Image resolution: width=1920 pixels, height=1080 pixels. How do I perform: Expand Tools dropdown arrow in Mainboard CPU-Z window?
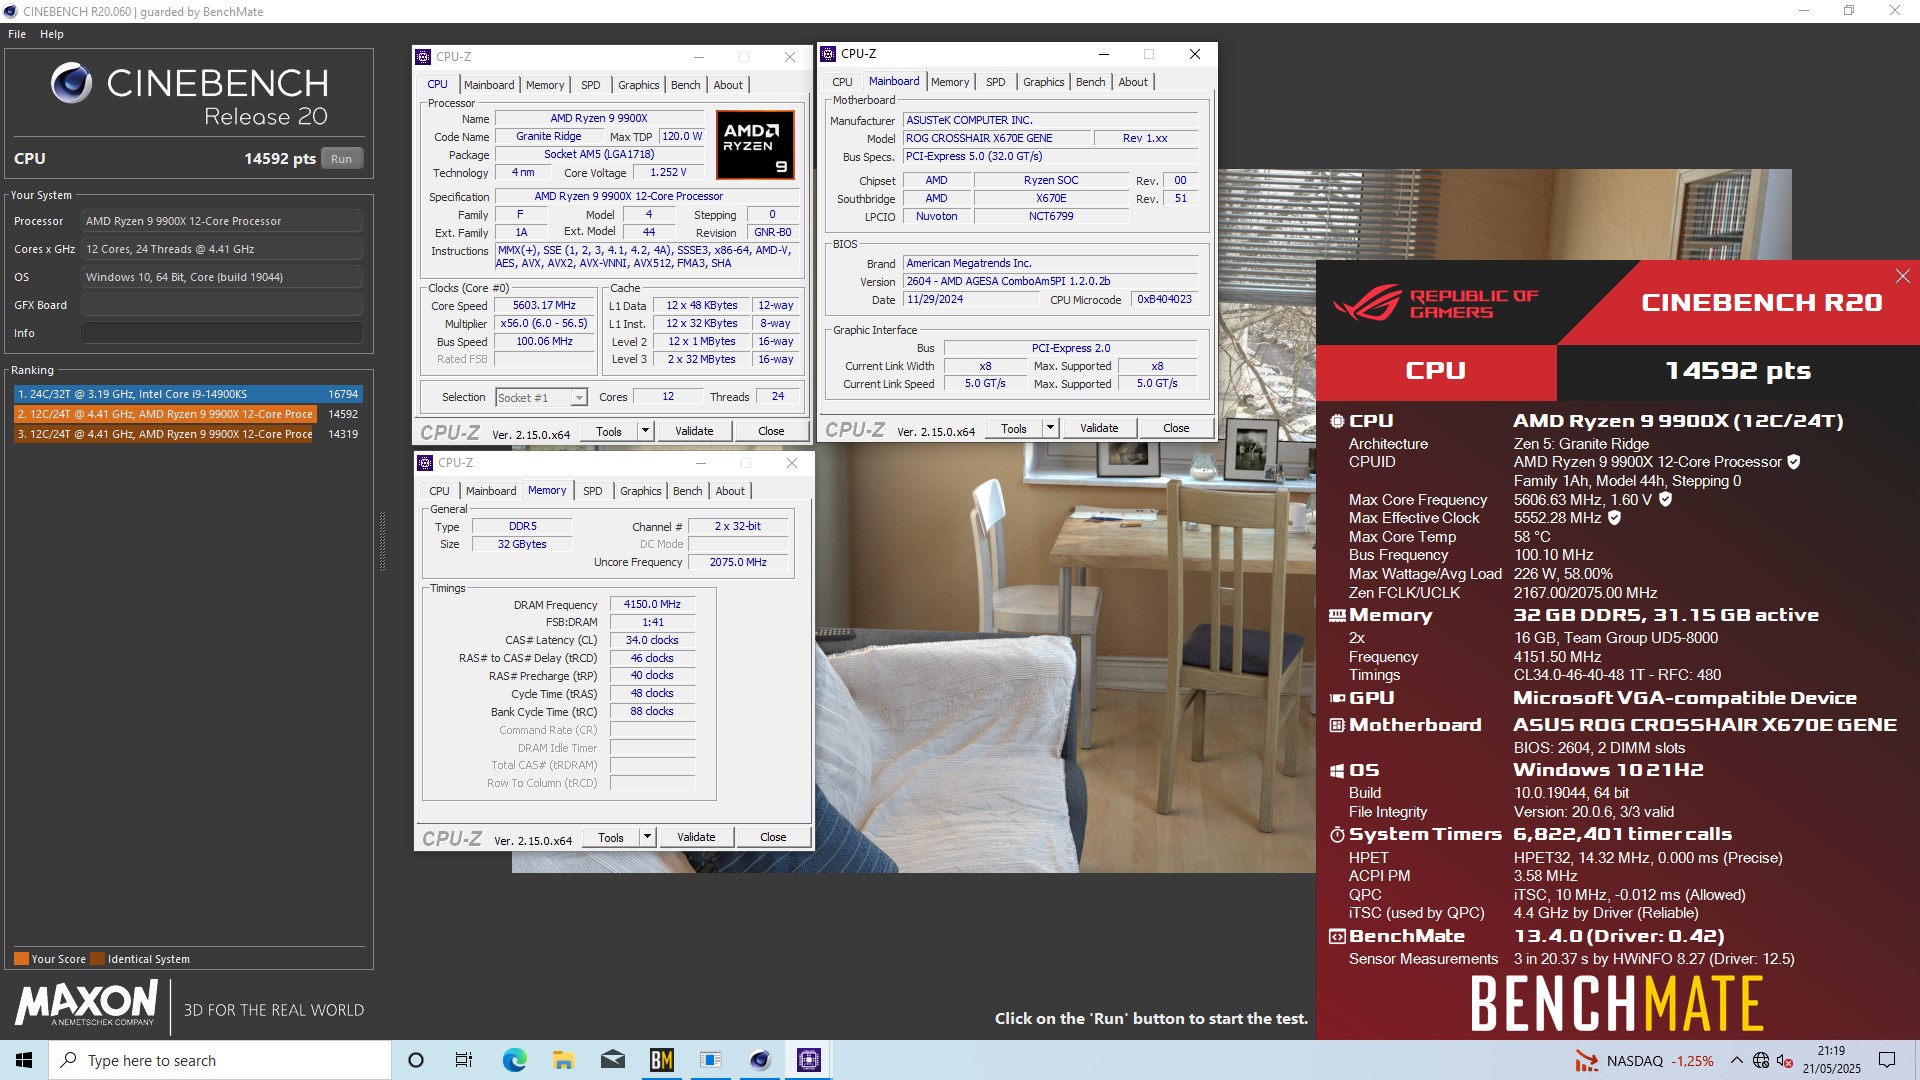coord(1051,428)
